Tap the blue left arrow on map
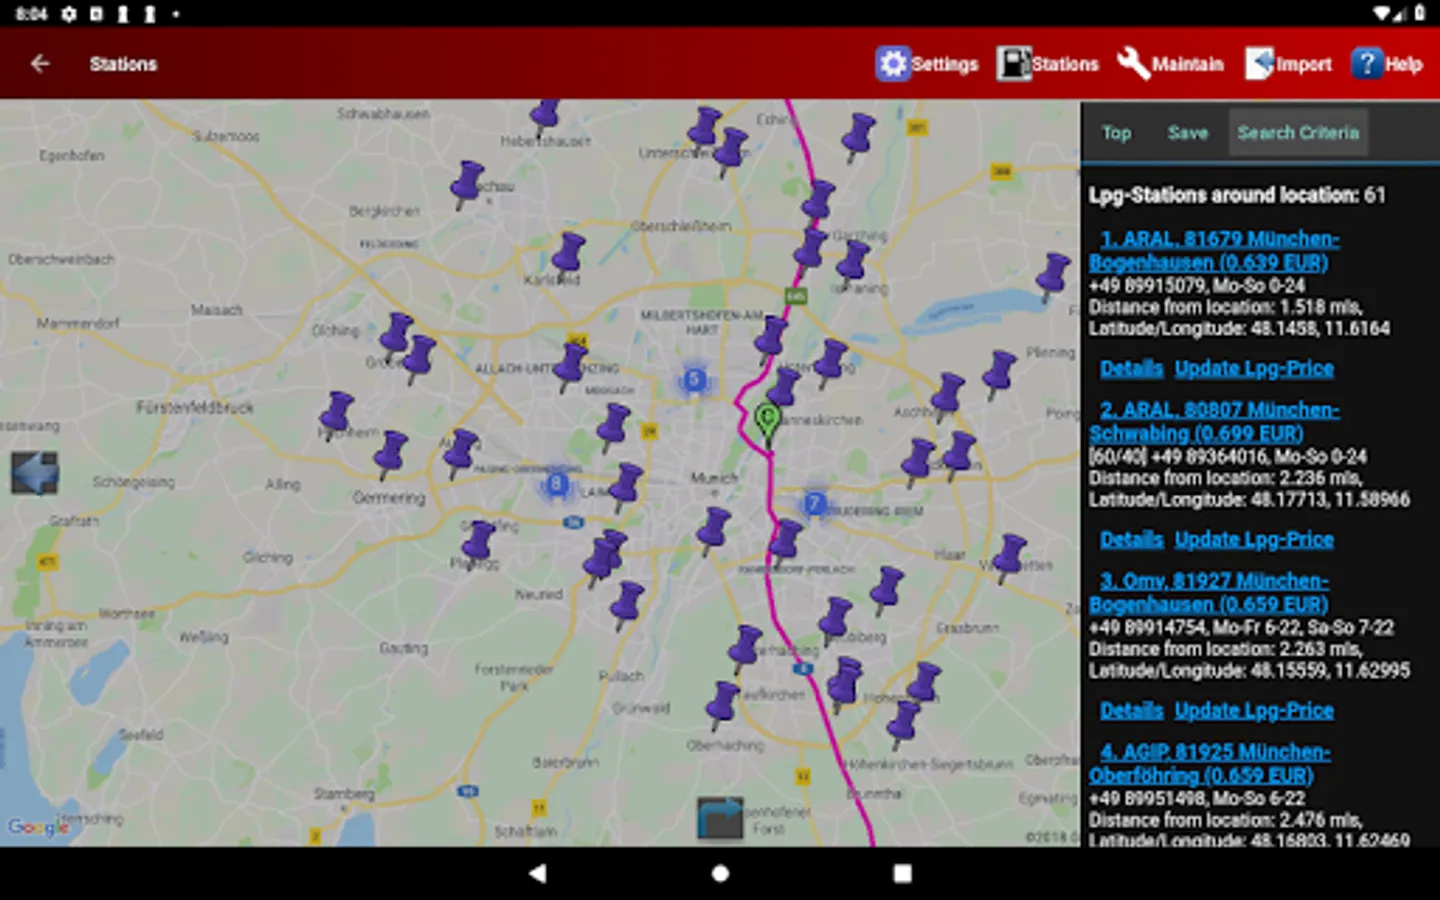The image size is (1440, 900). pos(35,473)
